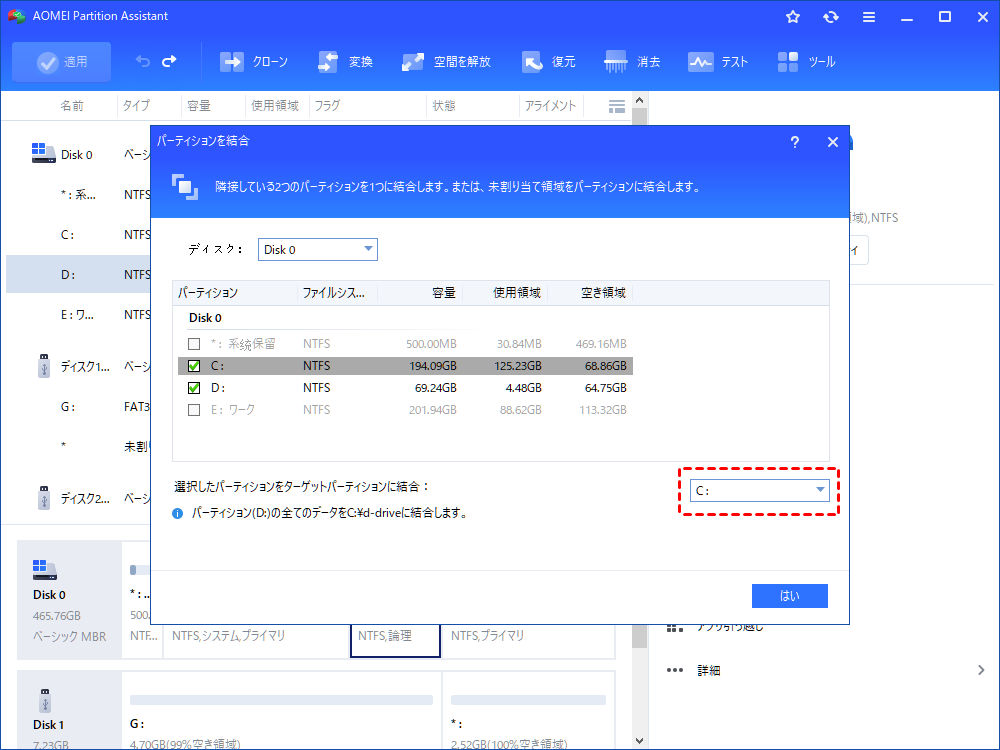Check the system reserved (系統保留) partition checkbox
The image size is (1000, 750).
click(194, 344)
